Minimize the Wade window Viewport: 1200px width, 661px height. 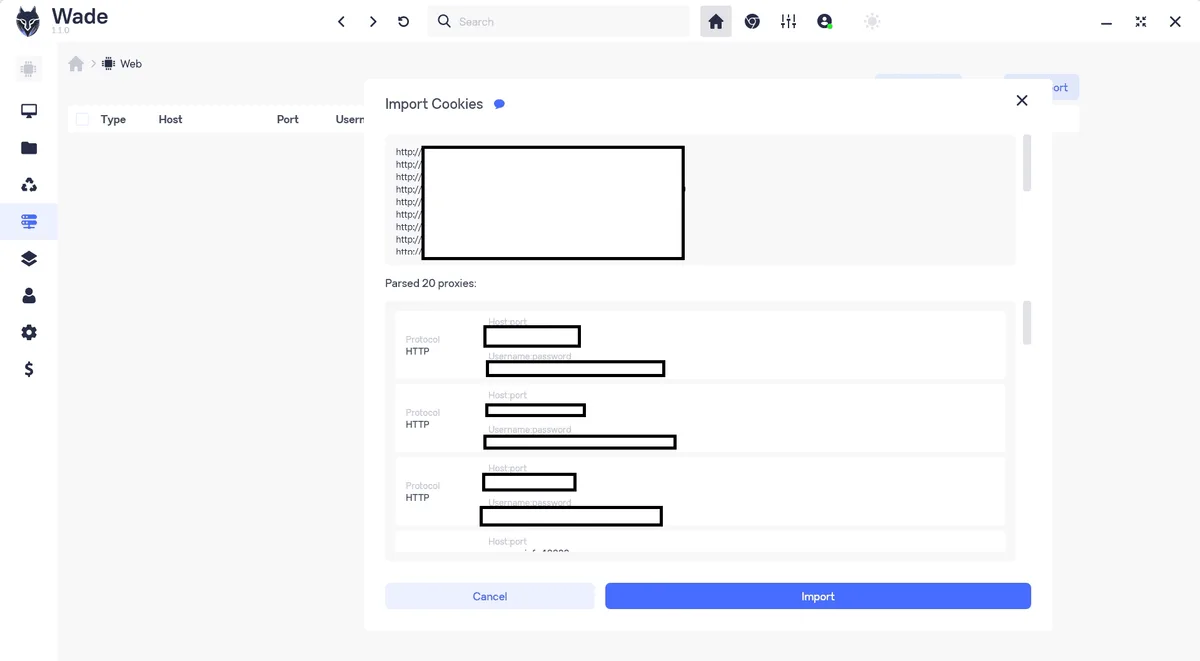(x=1106, y=22)
